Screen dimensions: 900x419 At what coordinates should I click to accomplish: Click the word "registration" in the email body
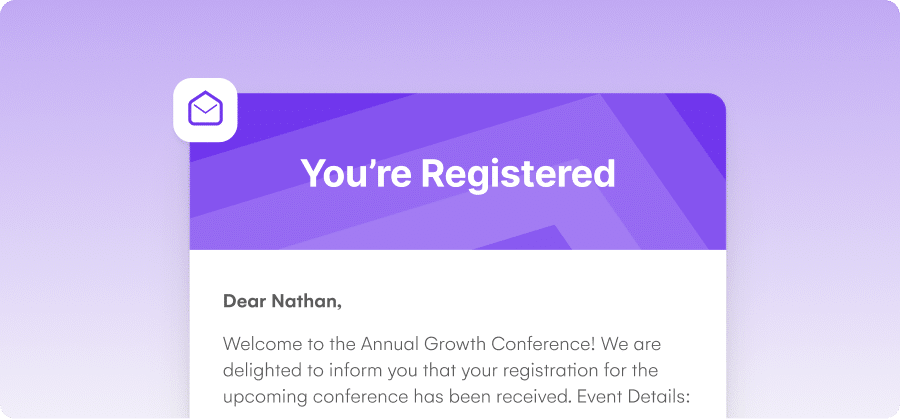(530, 371)
